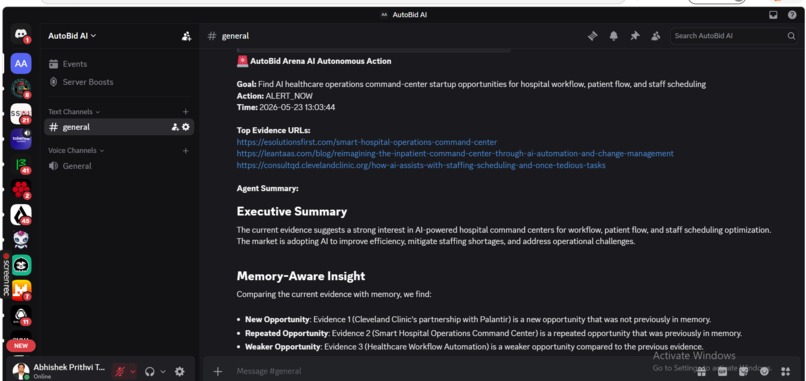Create invite for general text channel
Screen dimensions: 806x381
[175, 127]
